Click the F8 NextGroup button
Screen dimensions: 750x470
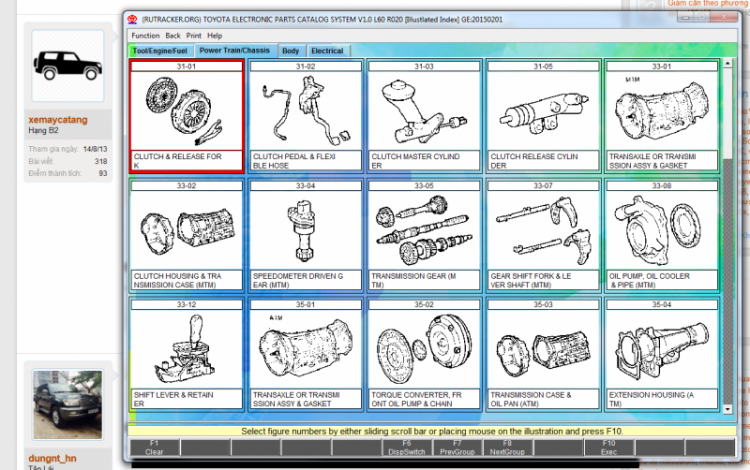(507, 448)
